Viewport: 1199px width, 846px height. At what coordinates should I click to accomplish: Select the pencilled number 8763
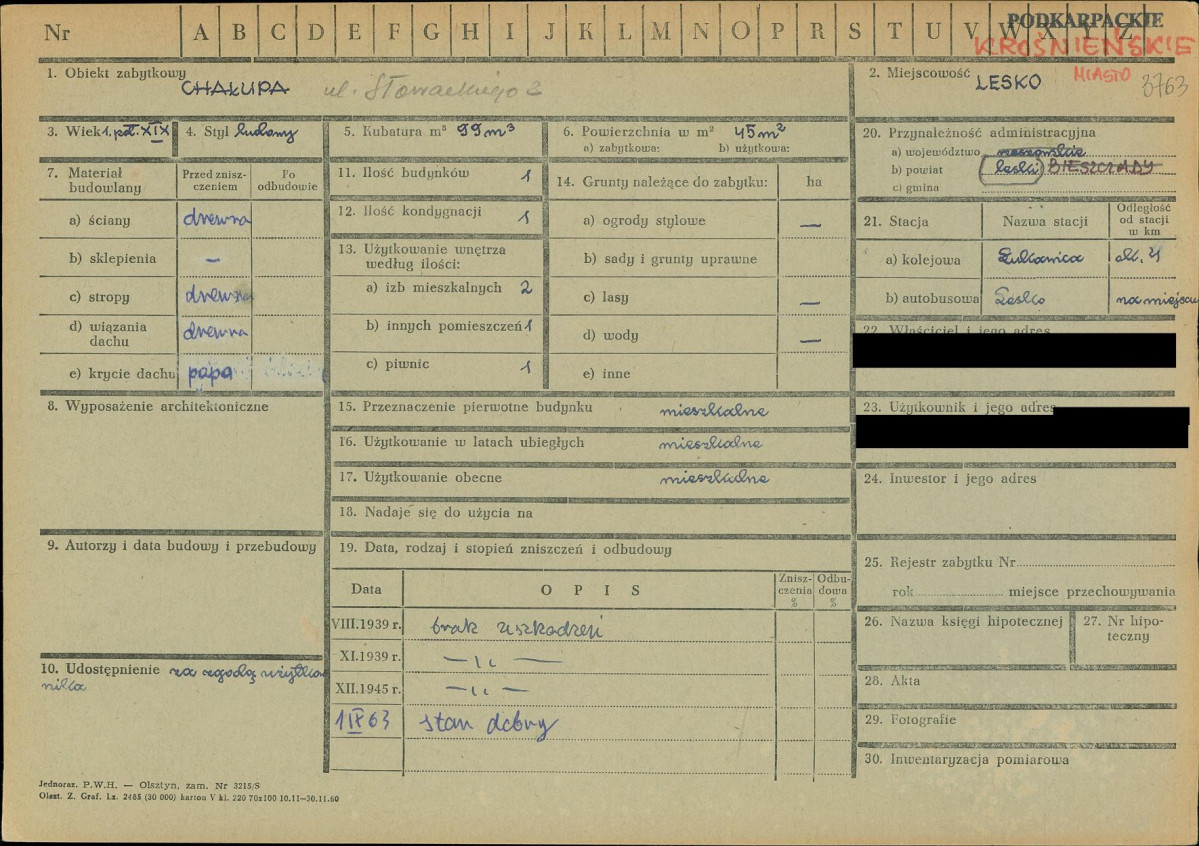coord(1164,85)
